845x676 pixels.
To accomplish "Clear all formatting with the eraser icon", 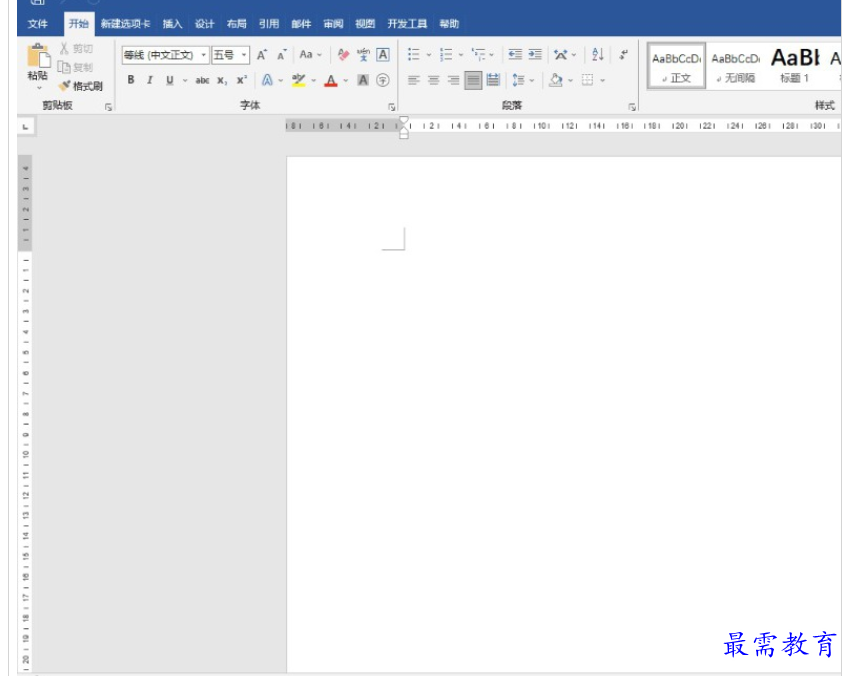I will click(x=343, y=54).
